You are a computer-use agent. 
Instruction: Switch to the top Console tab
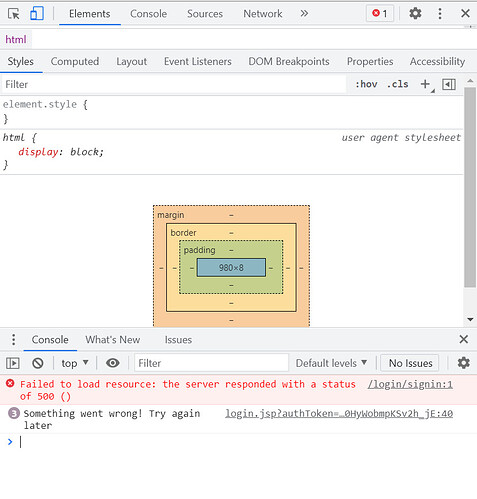coord(148,14)
